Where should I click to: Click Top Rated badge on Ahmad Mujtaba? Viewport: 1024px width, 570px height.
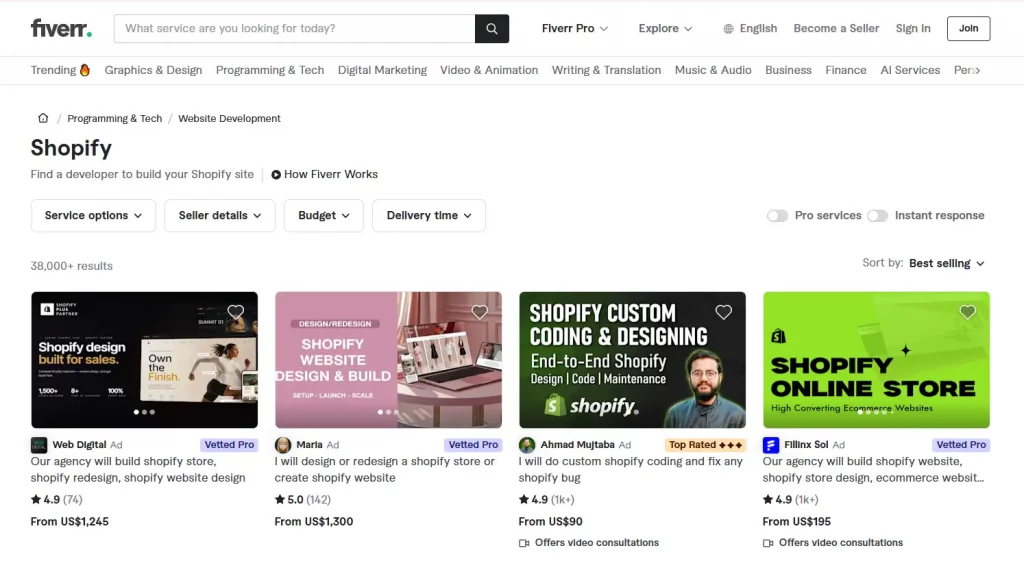click(x=705, y=445)
